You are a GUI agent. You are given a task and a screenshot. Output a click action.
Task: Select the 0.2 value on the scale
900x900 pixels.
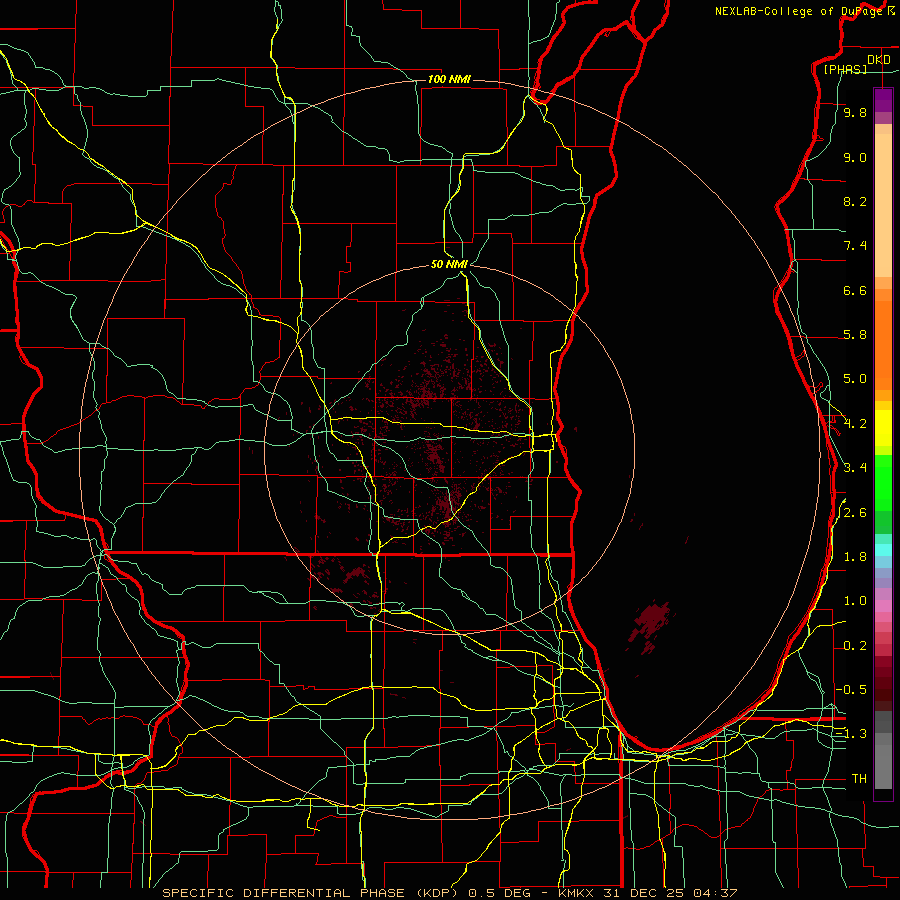pyautogui.click(x=855, y=646)
